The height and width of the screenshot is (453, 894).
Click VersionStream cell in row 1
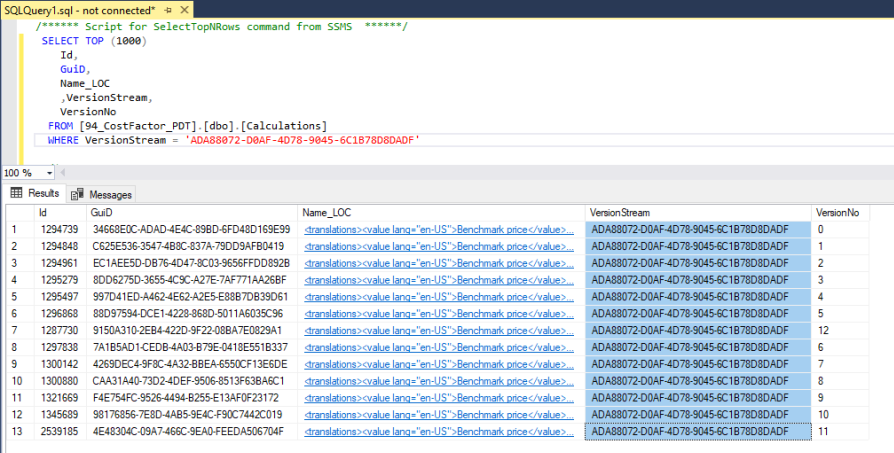tap(698, 230)
